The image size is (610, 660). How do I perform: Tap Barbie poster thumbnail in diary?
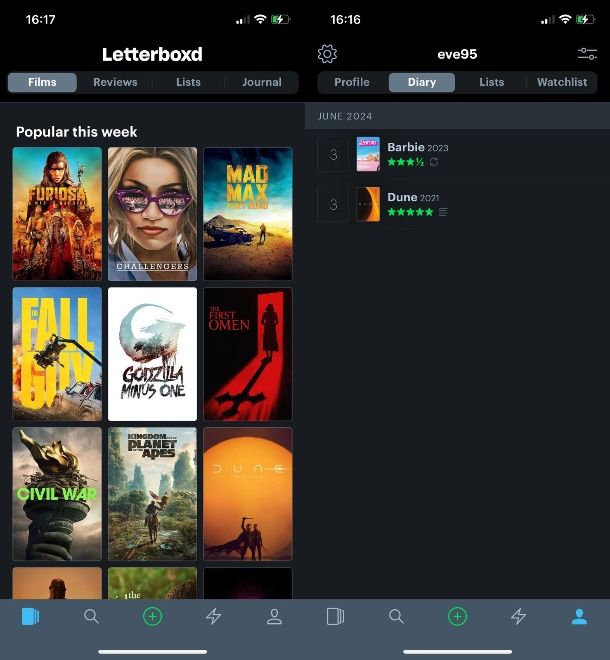coord(368,154)
